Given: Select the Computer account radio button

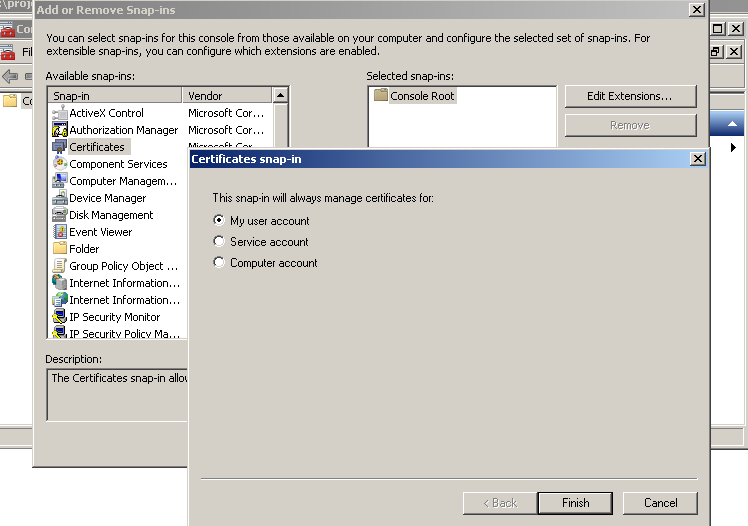Looking at the screenshot, I should (220, 263).
